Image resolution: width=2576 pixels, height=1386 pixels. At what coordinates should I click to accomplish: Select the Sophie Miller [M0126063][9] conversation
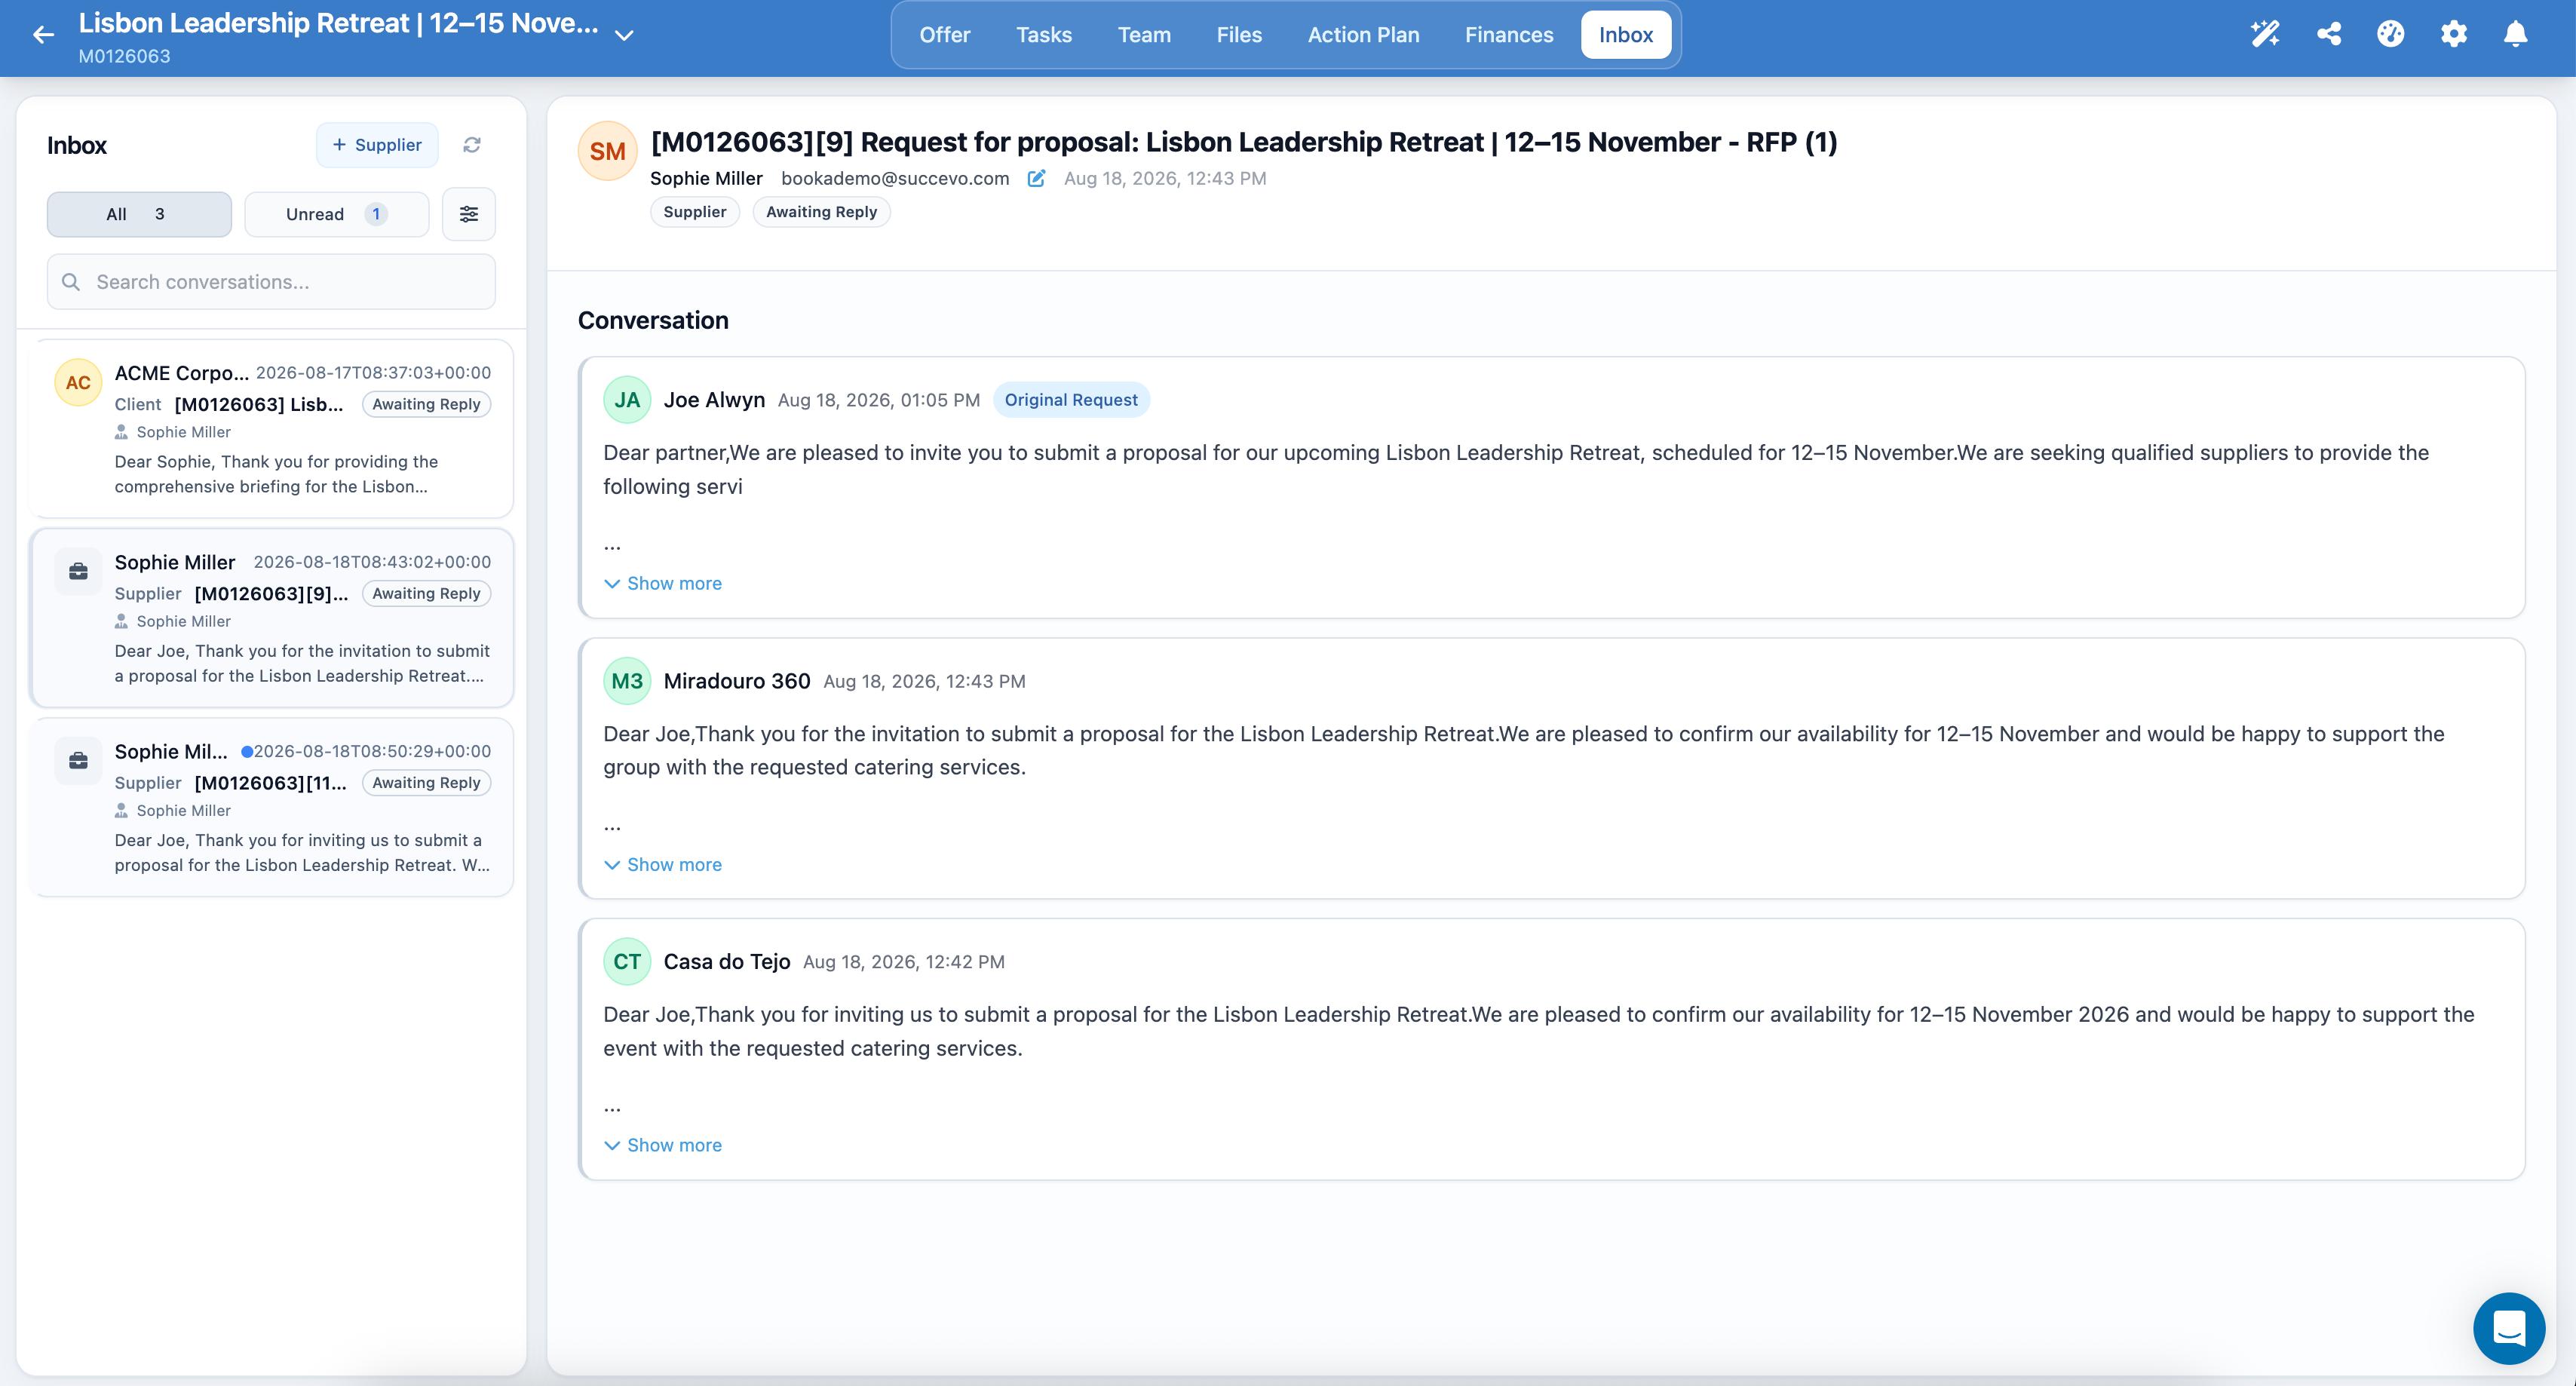tap(272, 618)
